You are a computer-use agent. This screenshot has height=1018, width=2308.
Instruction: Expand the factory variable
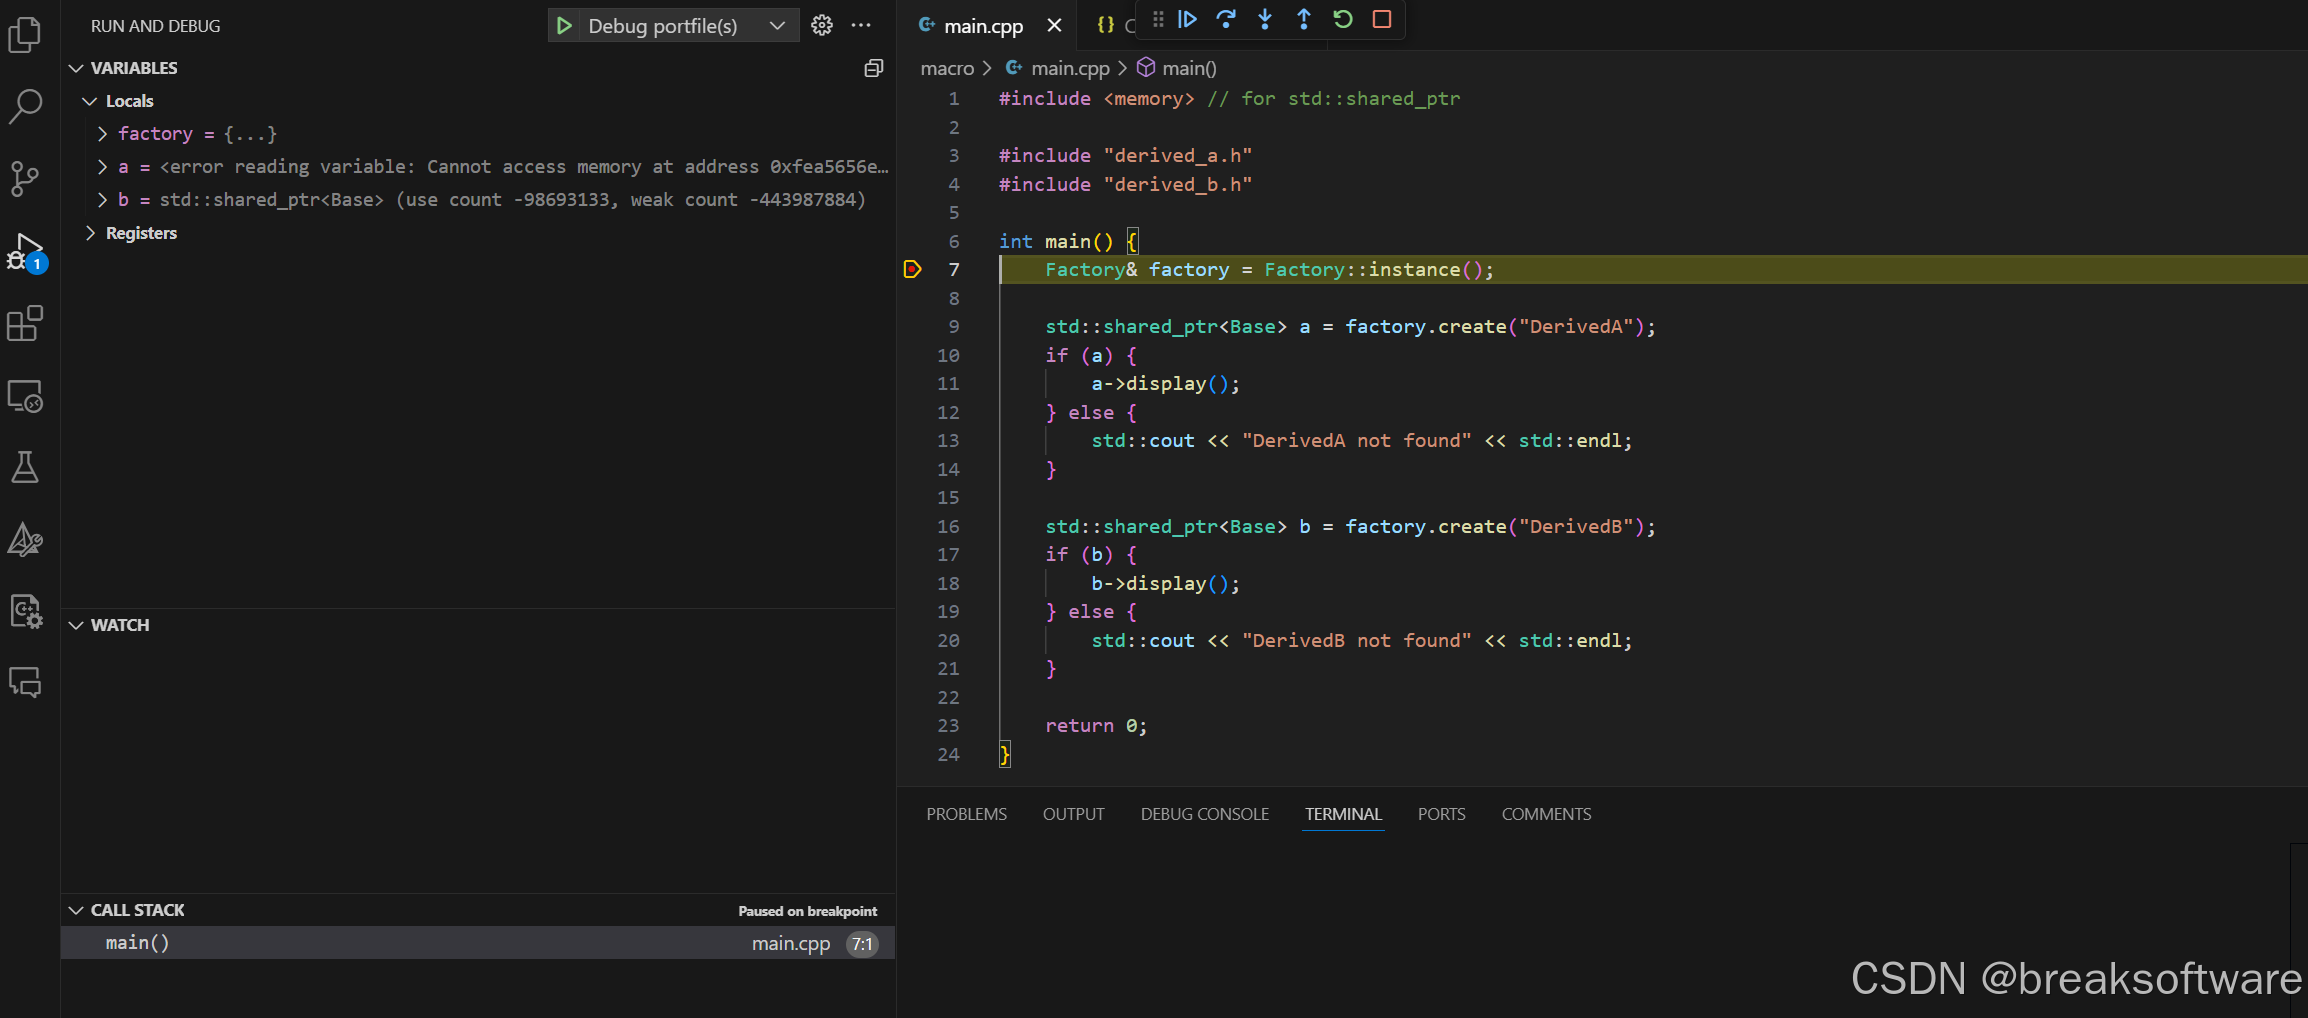tap(102, 134)
